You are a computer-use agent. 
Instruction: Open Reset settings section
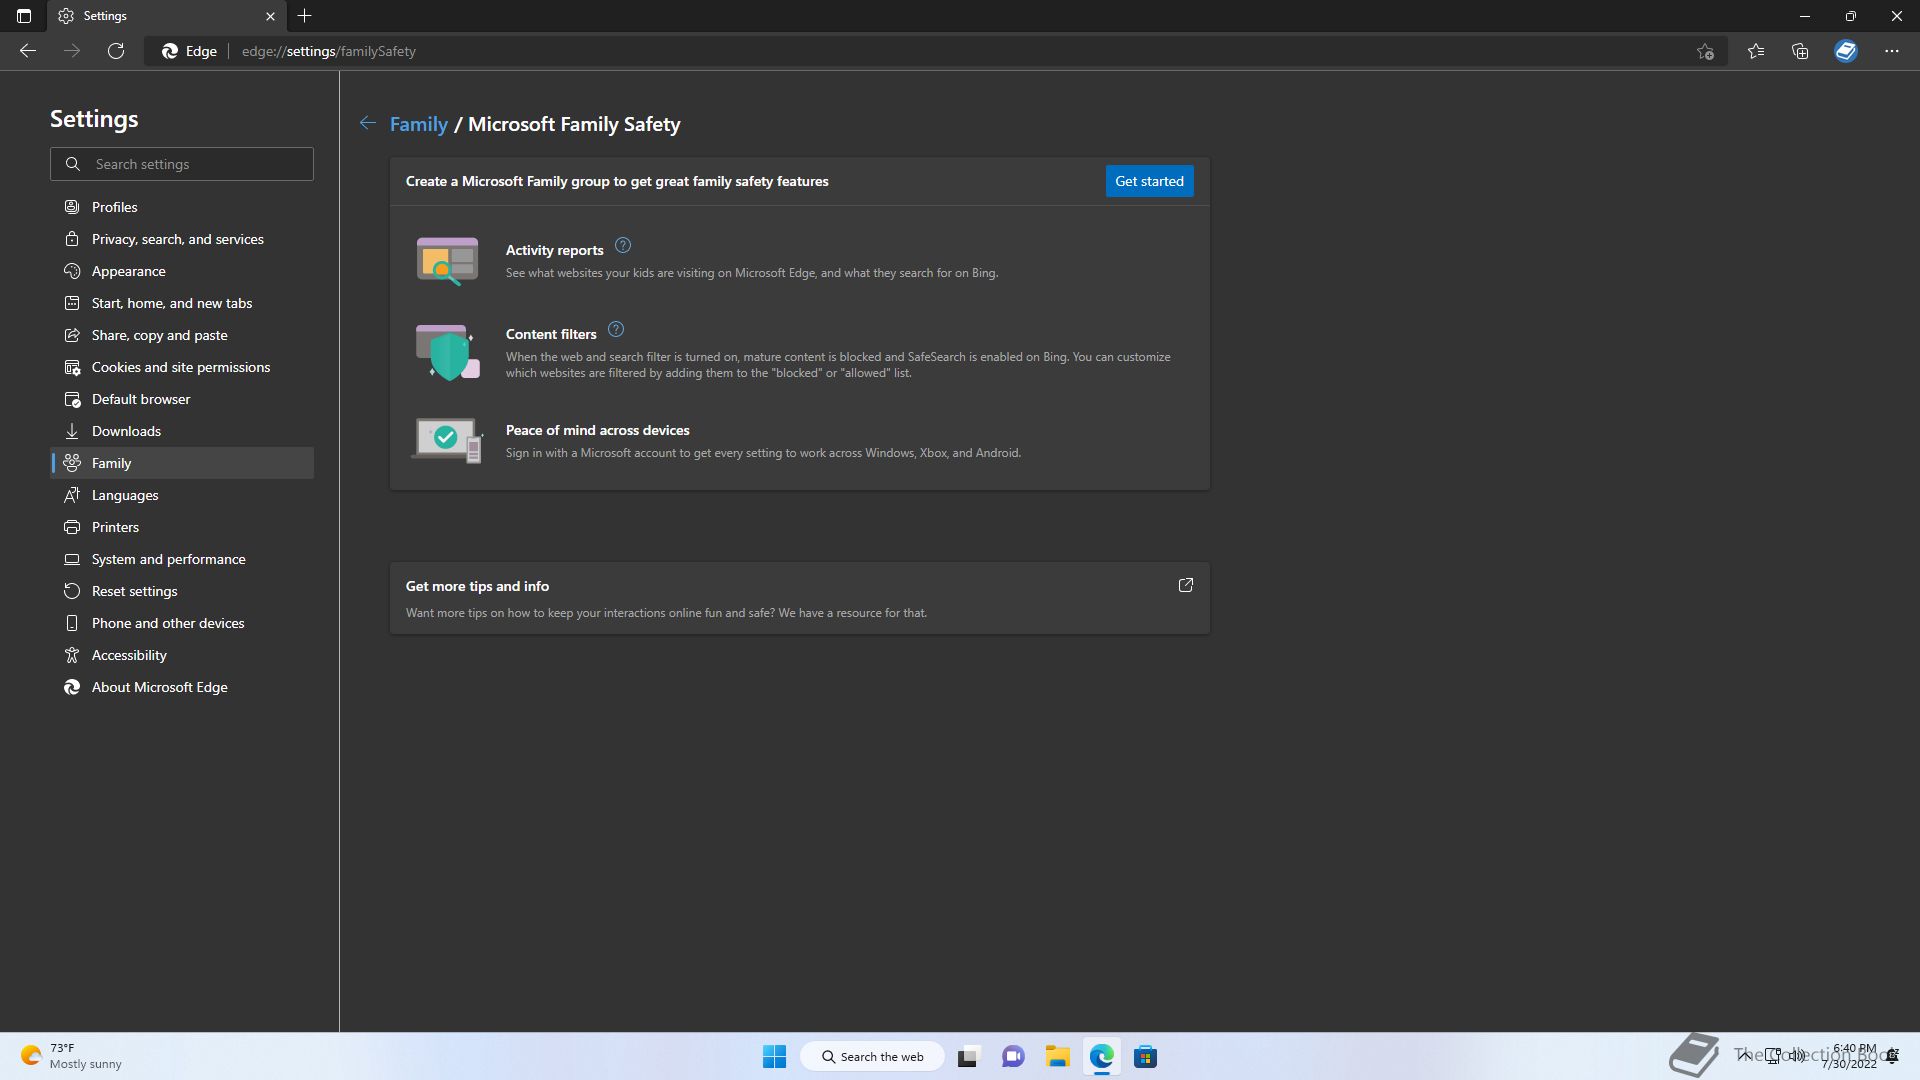pos(182,591)
